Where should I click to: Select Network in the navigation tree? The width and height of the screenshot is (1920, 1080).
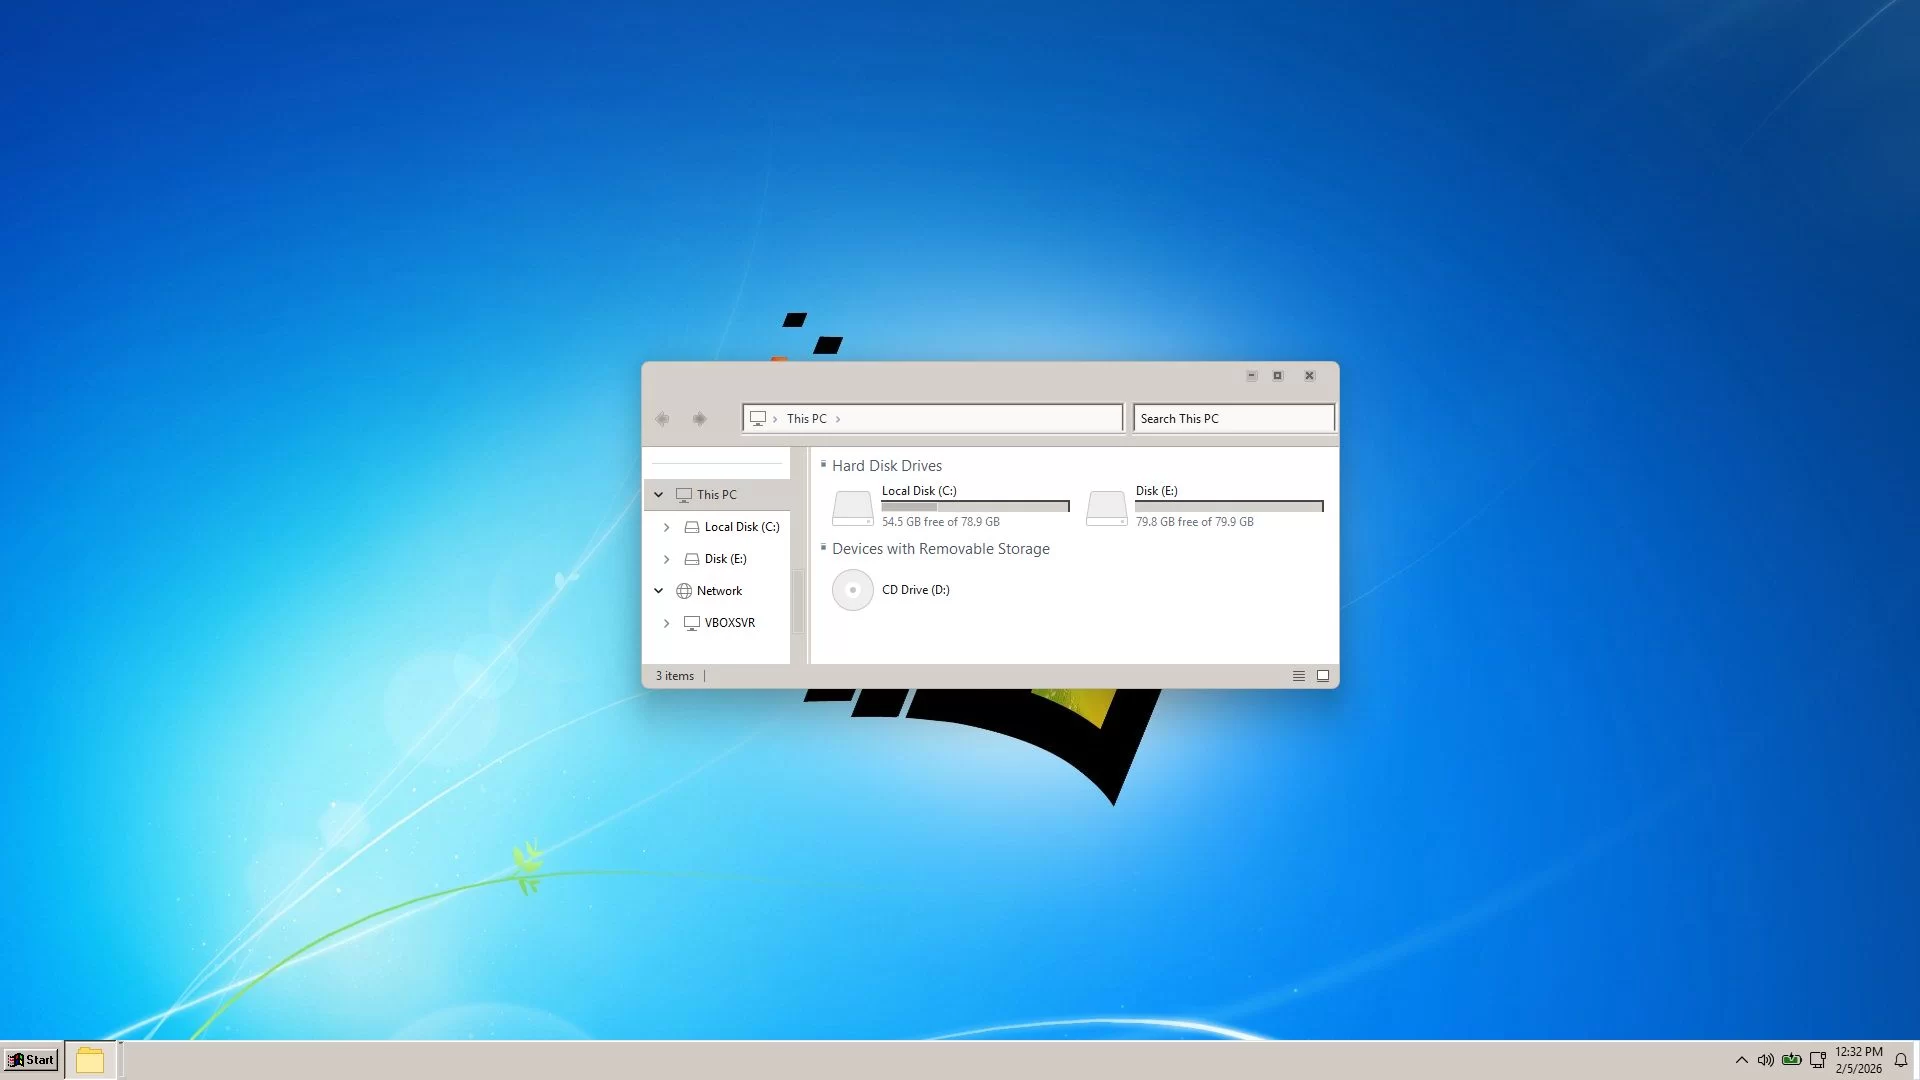(x=719, y=591)
